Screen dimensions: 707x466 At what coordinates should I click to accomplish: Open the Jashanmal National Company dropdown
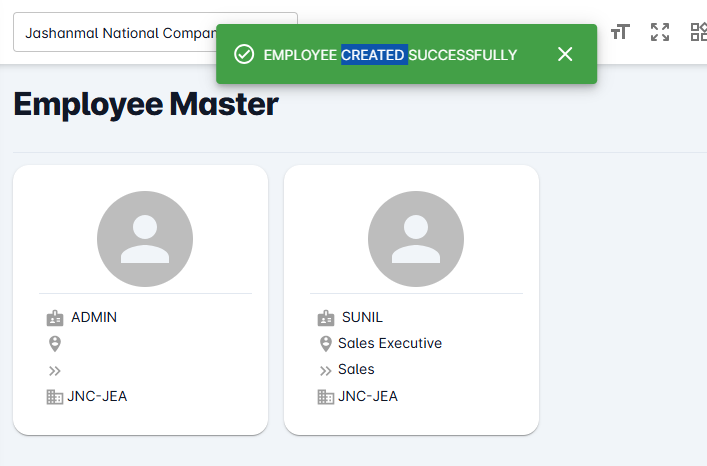(x=155, y=32)
